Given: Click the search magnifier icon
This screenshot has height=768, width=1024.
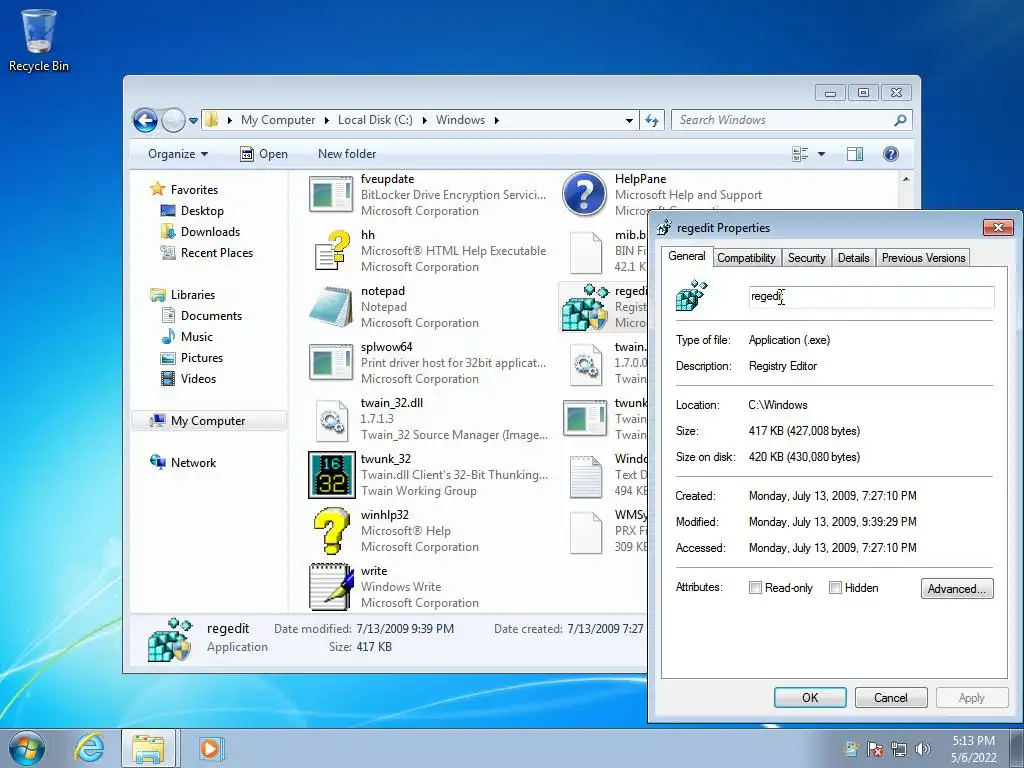Looking at the screenshot, I should click(x=900, y=120).
